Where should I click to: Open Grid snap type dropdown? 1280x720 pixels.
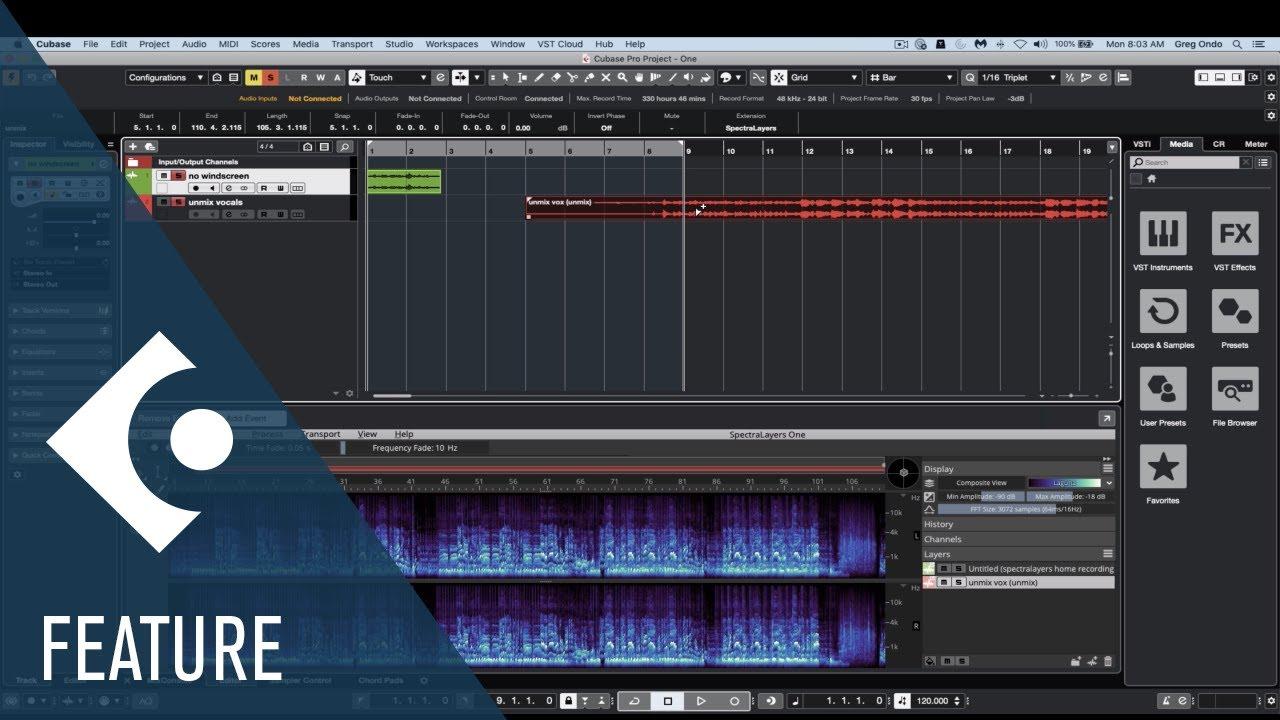pos(824,77)
